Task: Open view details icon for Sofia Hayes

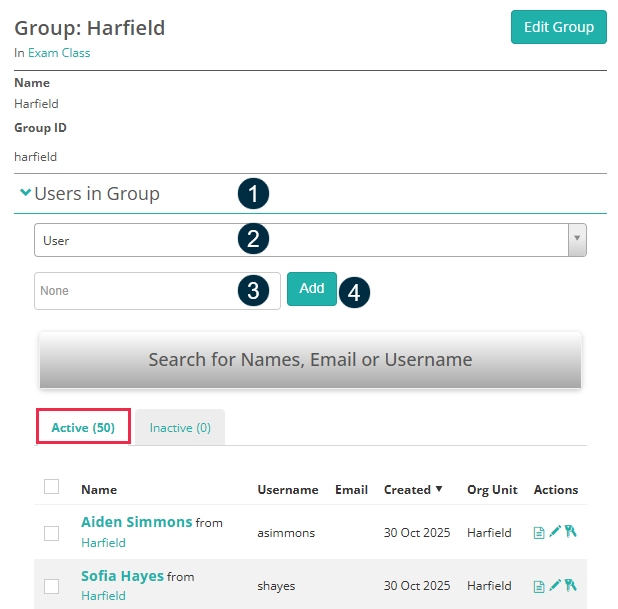Action: [x=538, y=586]
